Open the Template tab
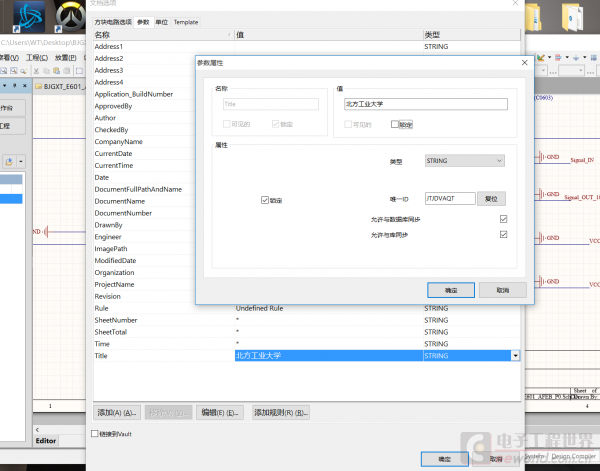The width and height of the screenshot is (600, 471). click(186, 22)
